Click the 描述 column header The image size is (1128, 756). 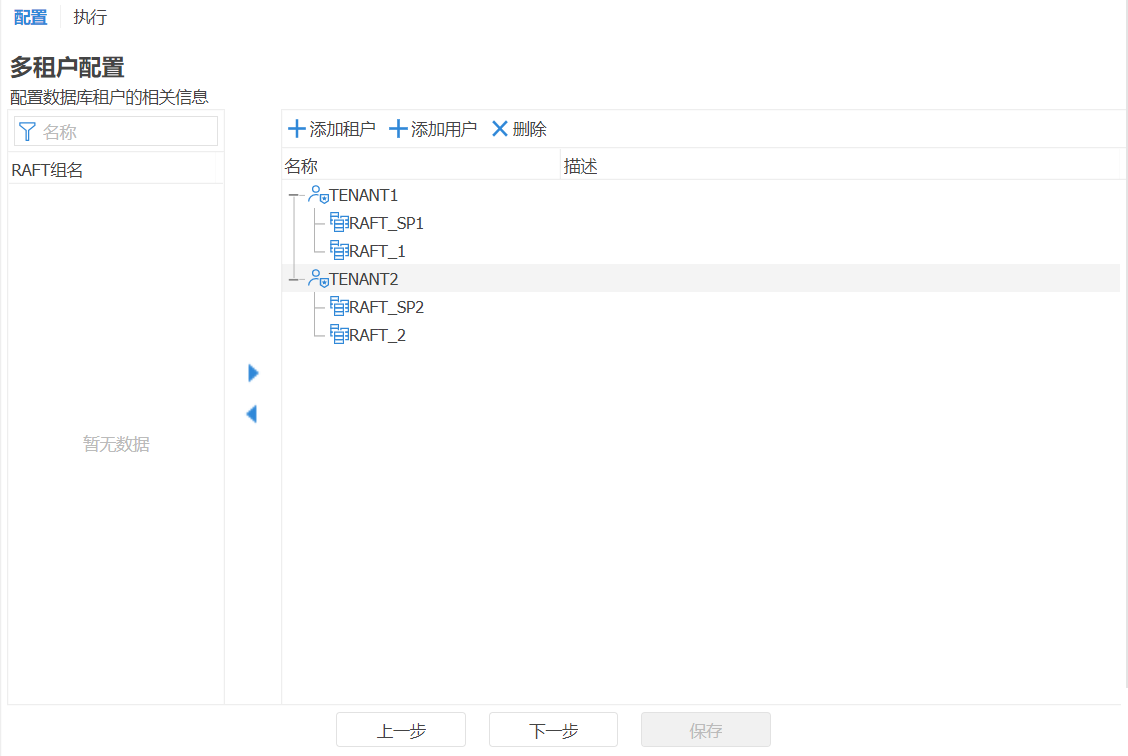581,166
